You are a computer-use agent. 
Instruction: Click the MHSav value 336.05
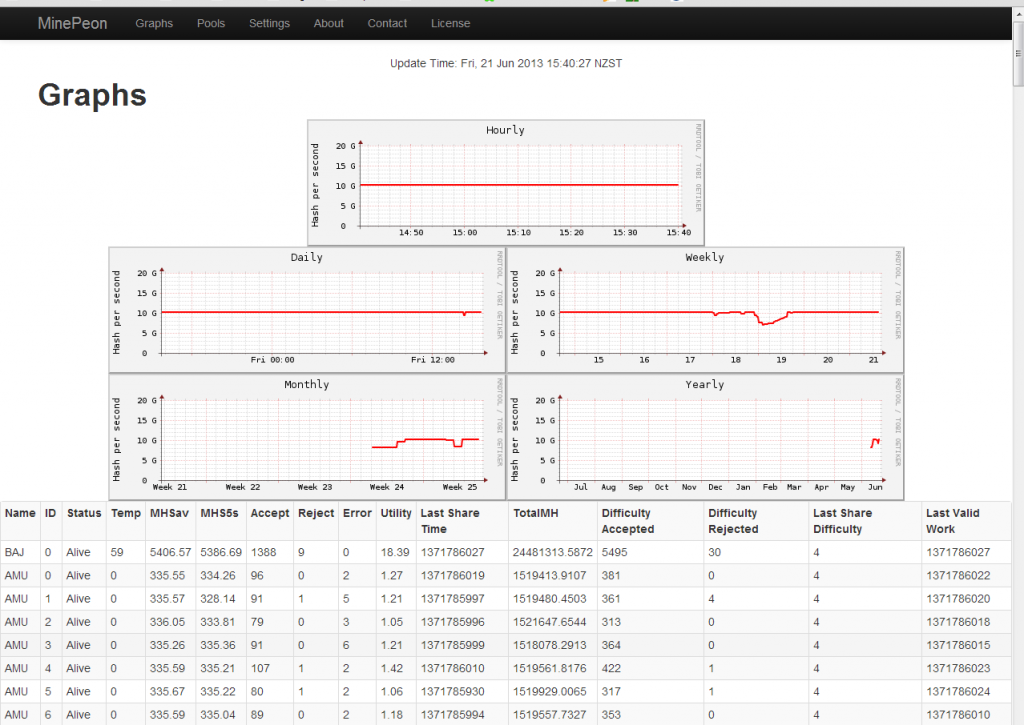tap(167, 622)
